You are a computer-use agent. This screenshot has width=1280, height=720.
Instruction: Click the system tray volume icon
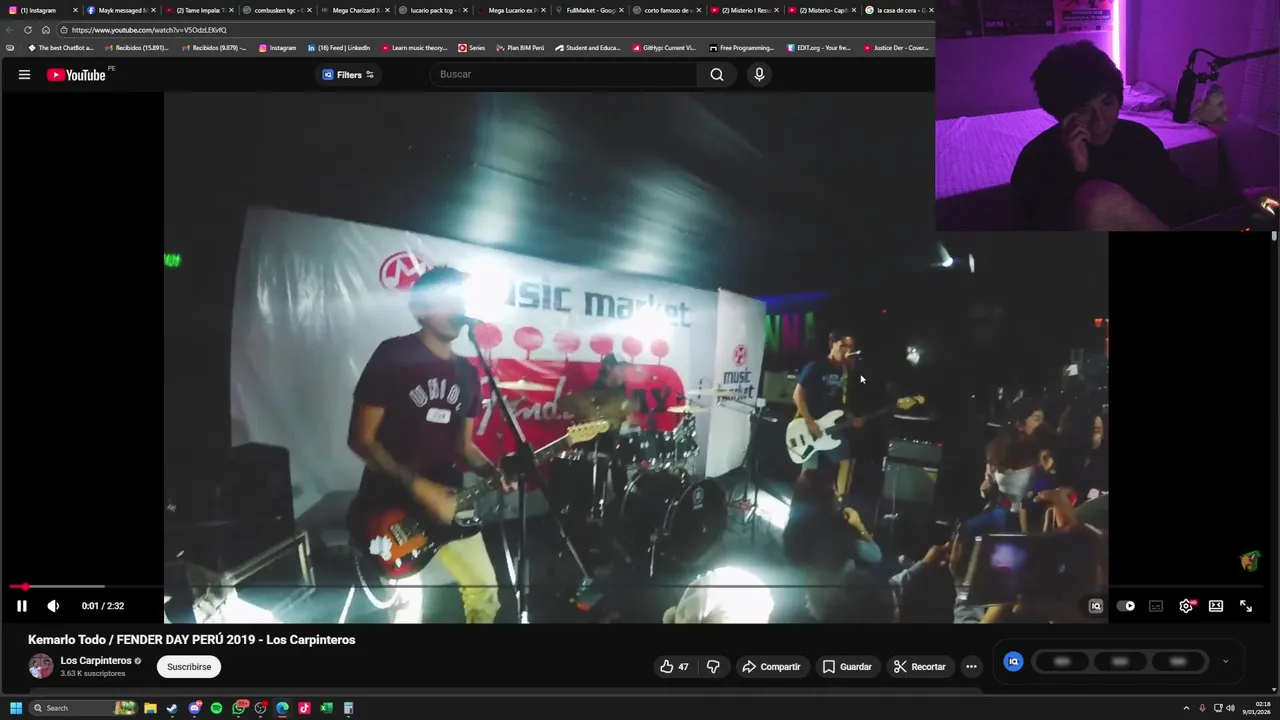pos(1230,708)
